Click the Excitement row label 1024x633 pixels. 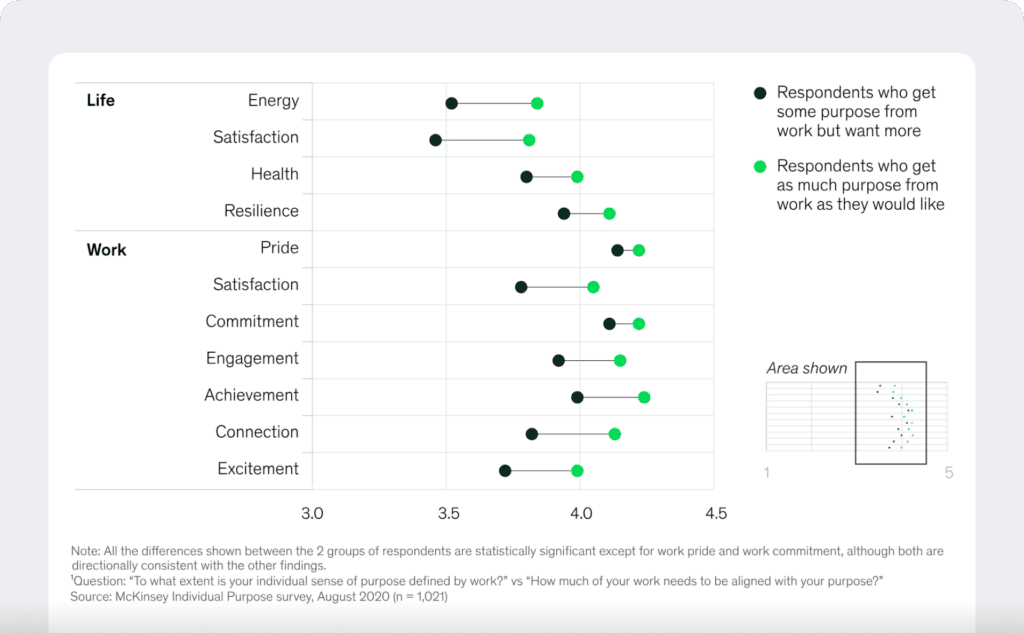258,469
